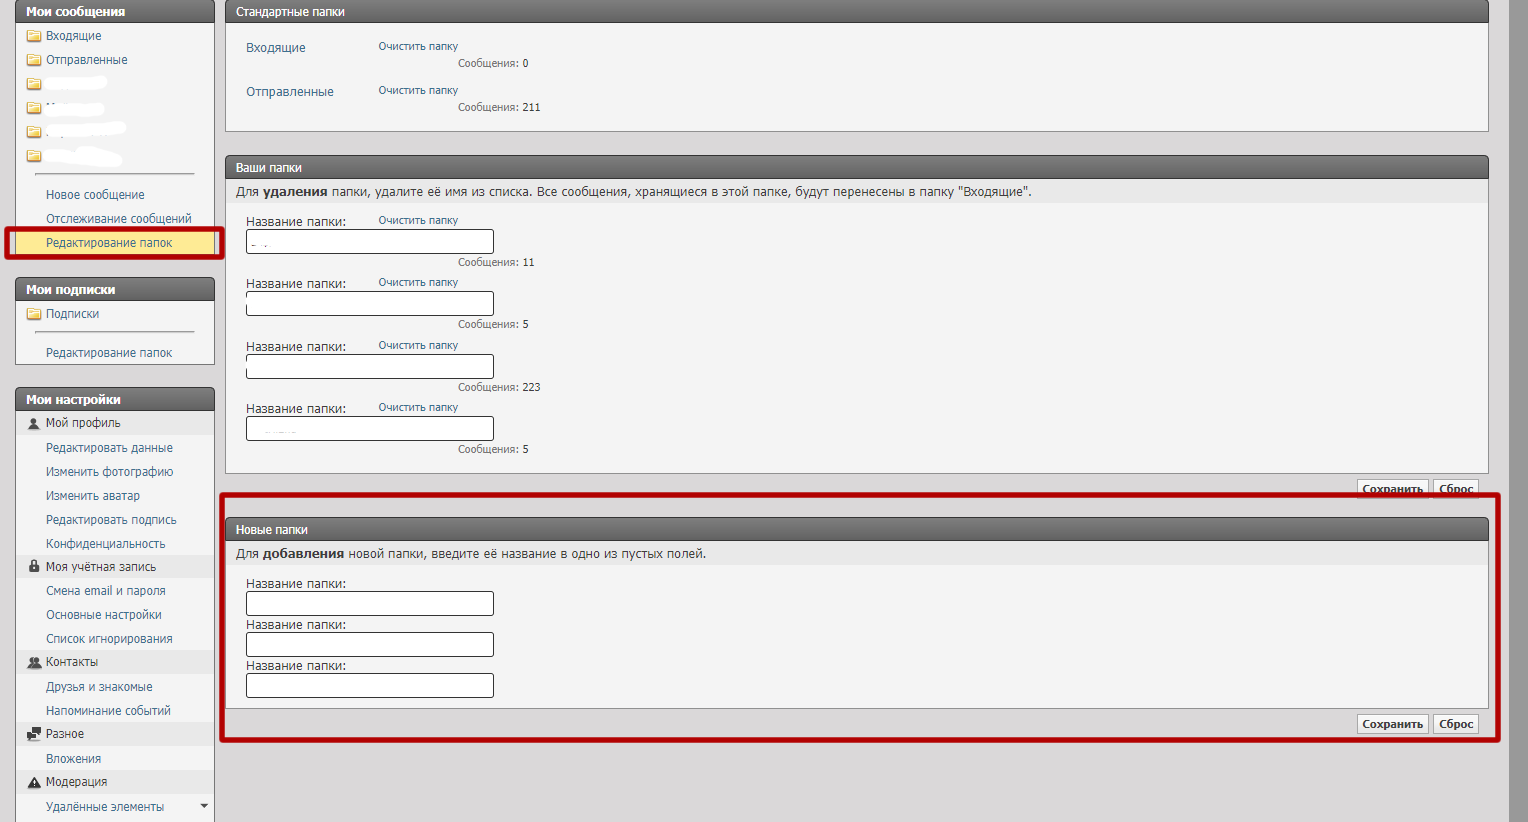This screenshot has height=822, width=1528.
Task: Click Очистить папку for folder with 223 messages
Action: tap(418, 345)
